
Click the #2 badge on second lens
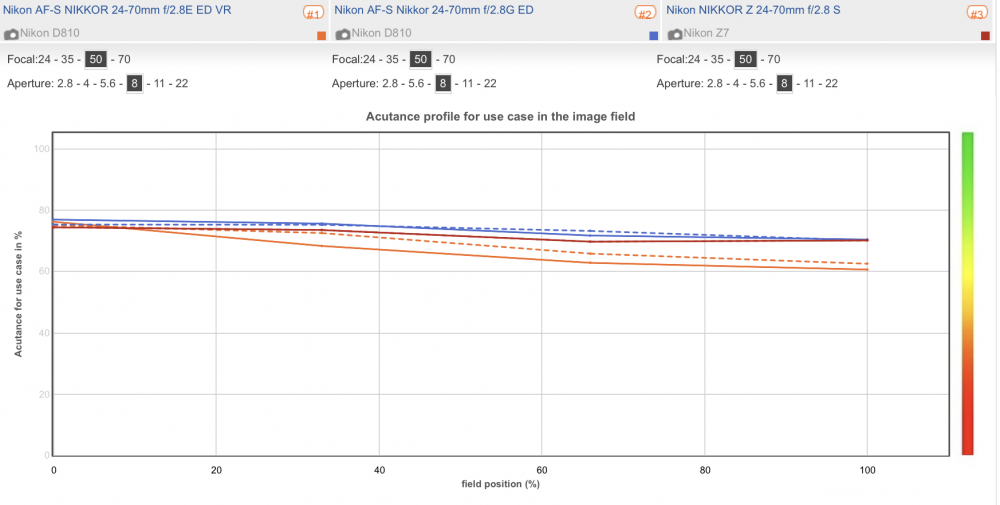tap(645, 13)
